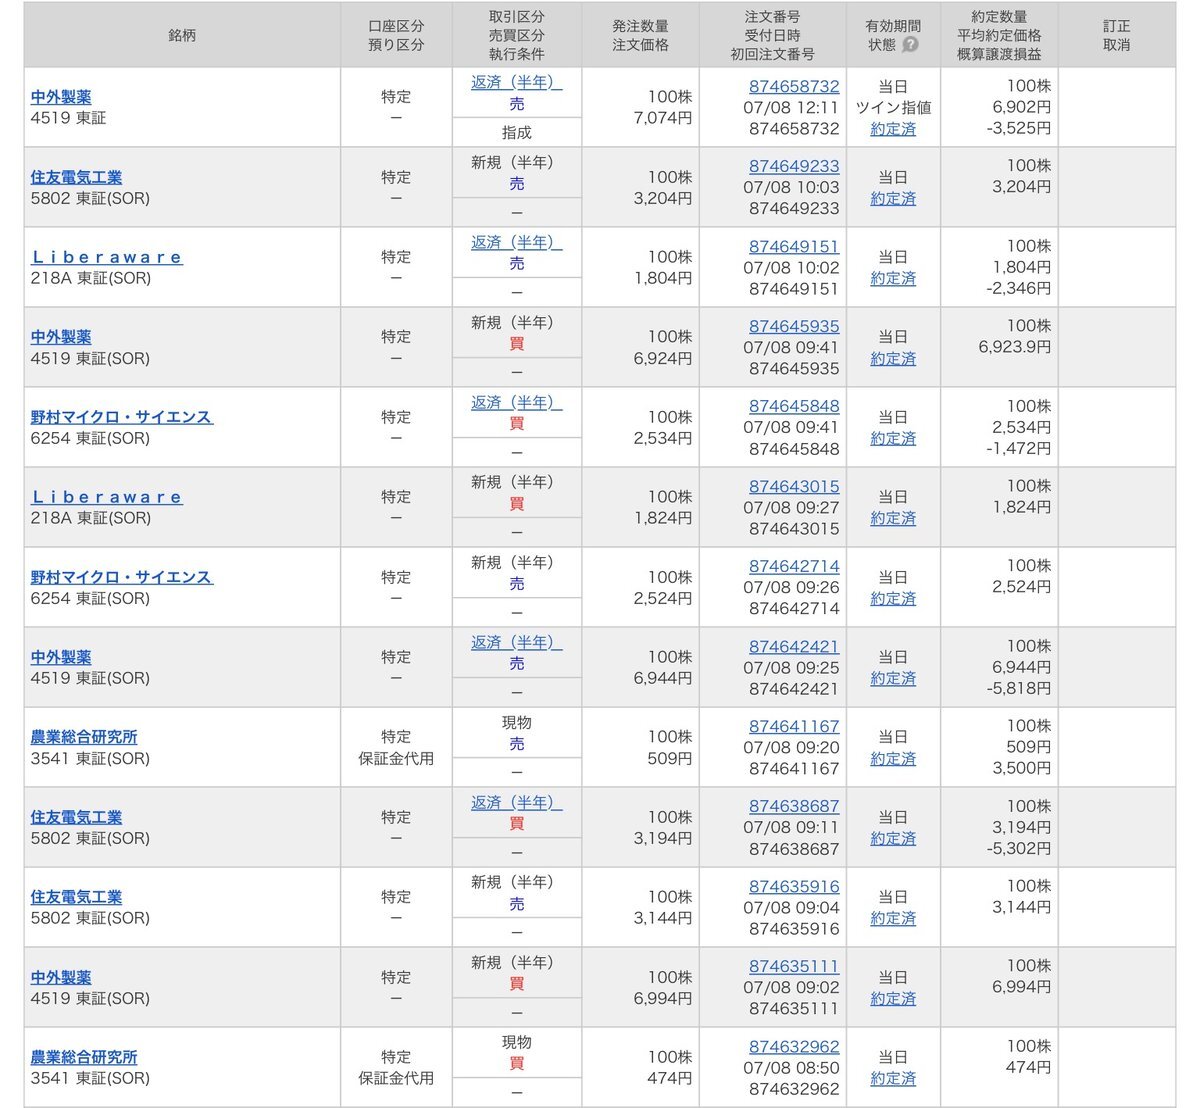Viewport: 1200px width, 1108px height.
Task: Open Liberaware link in order 874649151 row
Action: [107, 257]
